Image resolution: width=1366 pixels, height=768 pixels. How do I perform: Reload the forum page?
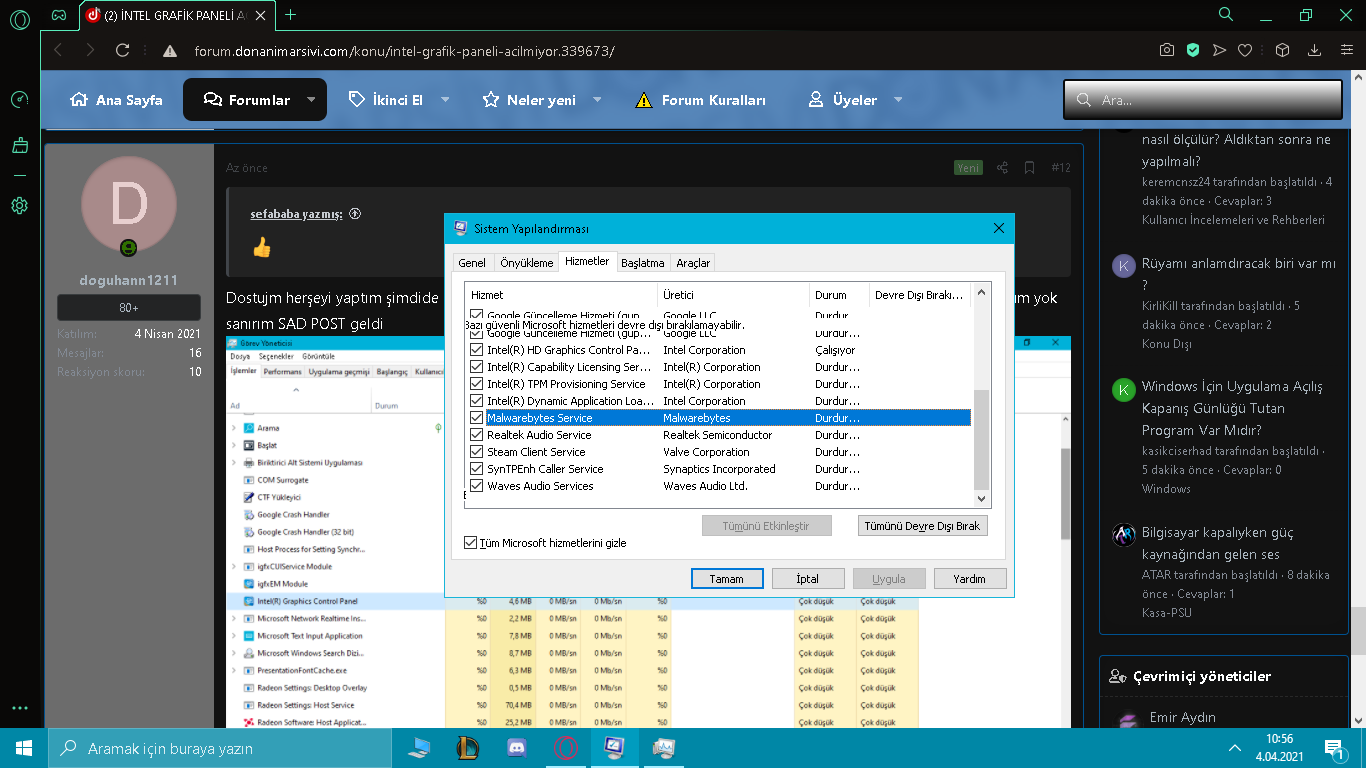tap(122, 50)
